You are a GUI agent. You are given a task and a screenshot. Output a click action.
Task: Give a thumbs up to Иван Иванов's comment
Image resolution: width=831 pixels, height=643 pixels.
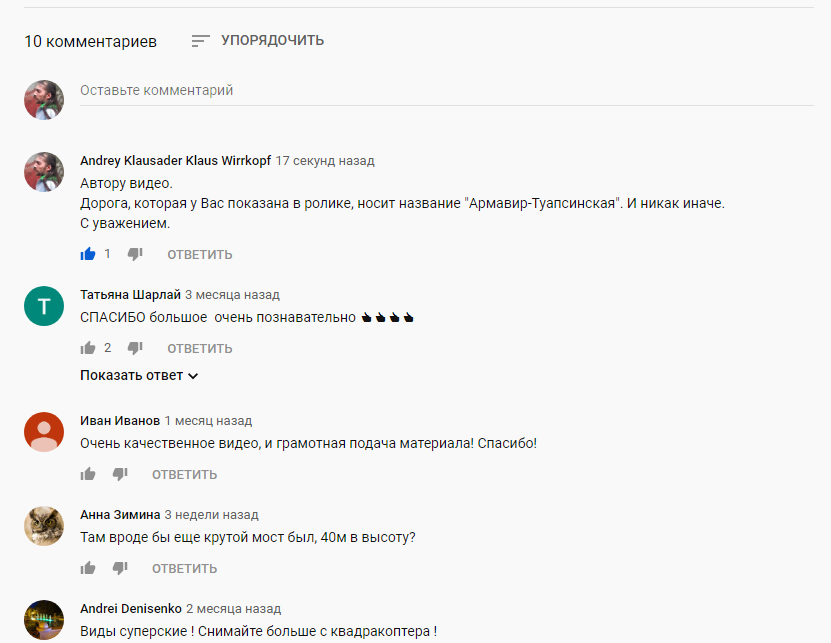(x=88, y=474)
